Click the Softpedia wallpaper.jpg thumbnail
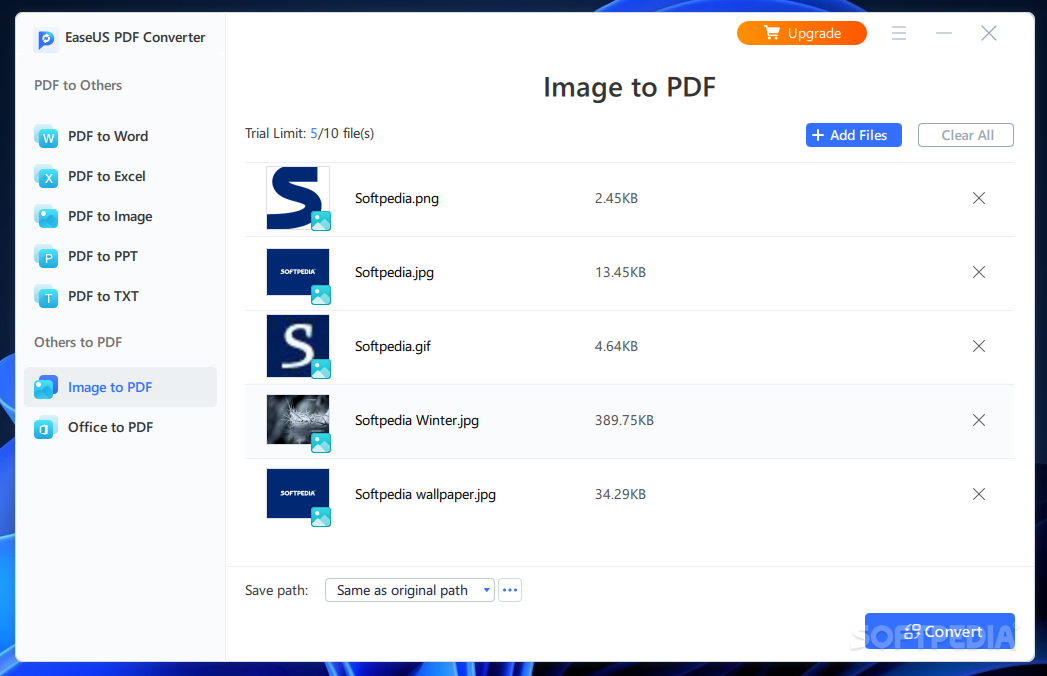The height and width of the screenshot is (676, 1047). (298, 496)
